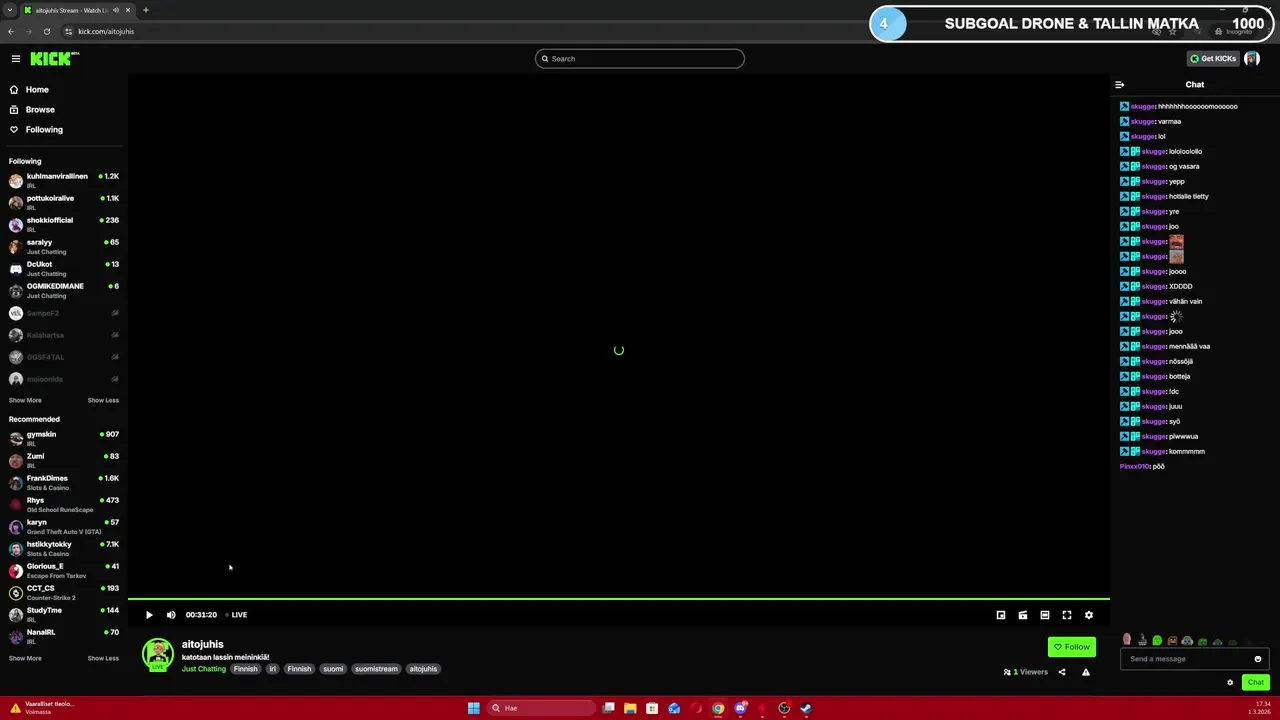Open Following in the sidebar
The height and width of the screenshot is (720, 1280).
click(44, 130)
